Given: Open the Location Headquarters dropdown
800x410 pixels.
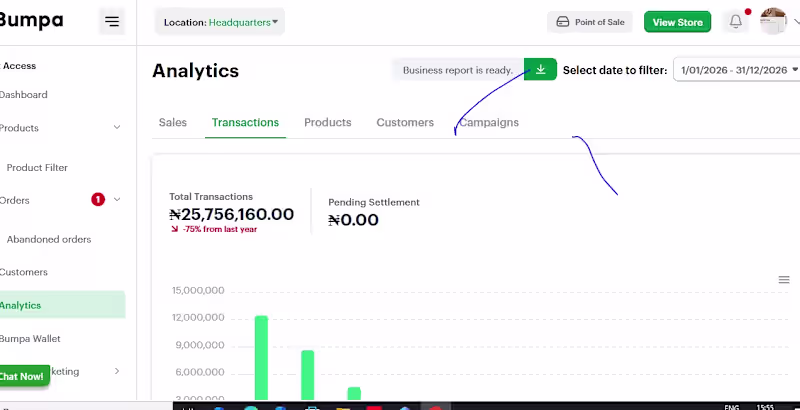Looking at the screenshot, I should [219, 22].
